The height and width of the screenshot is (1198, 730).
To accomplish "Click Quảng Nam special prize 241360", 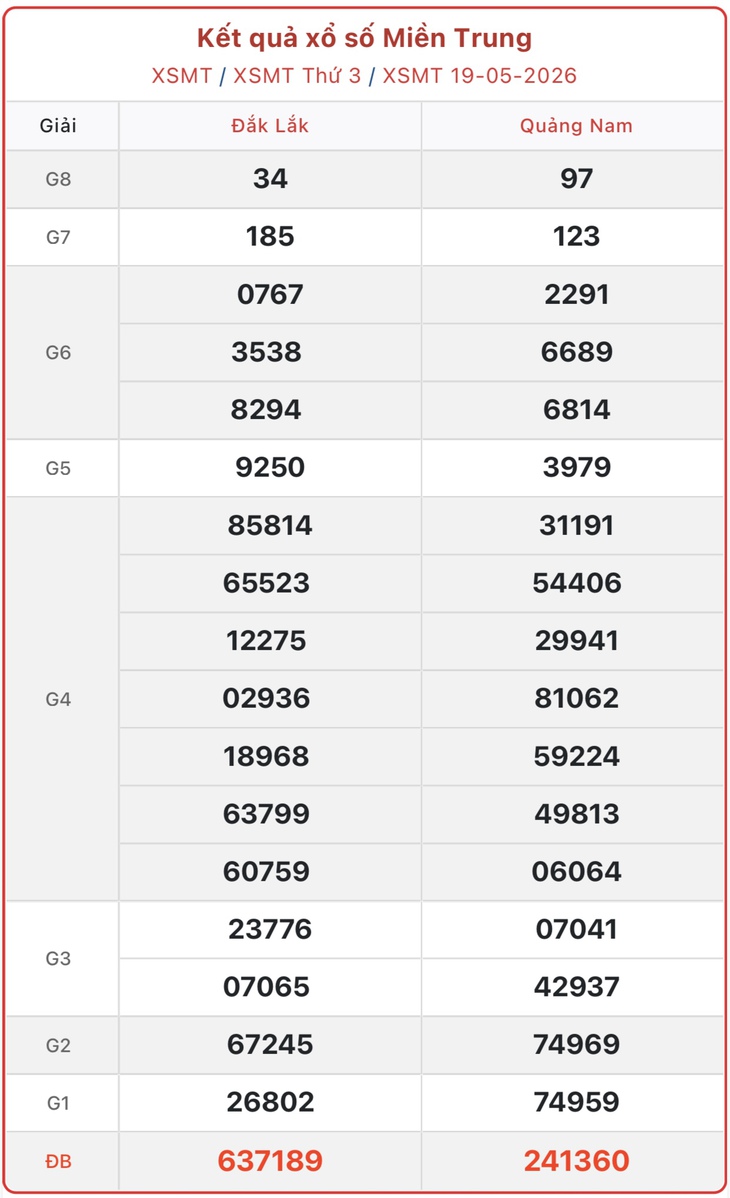I will coord(576,1161).
